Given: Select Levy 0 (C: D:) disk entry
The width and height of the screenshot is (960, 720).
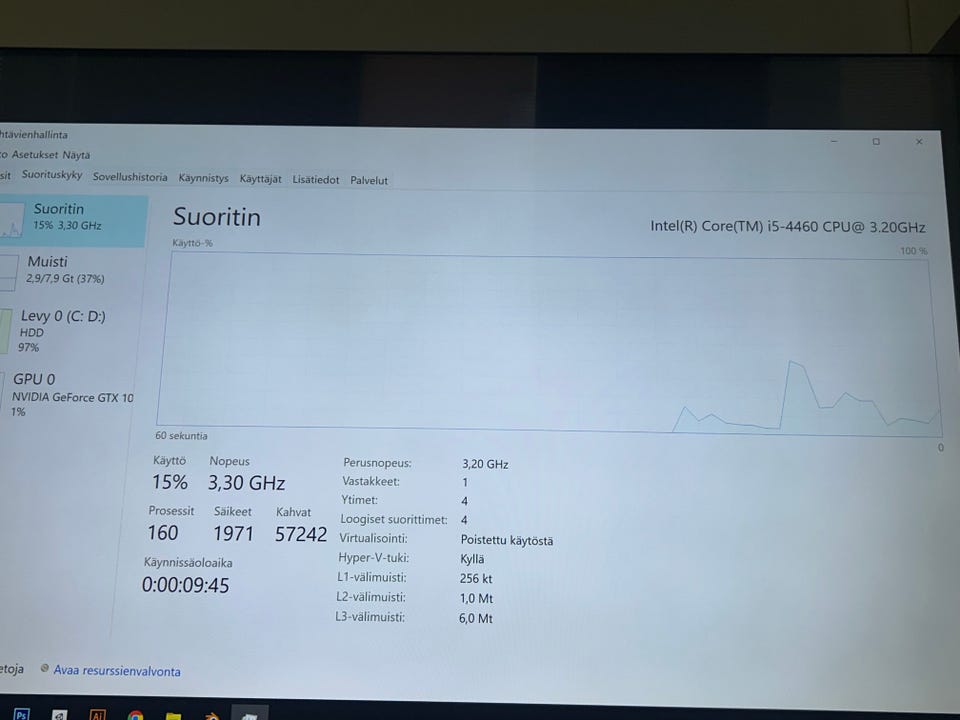Looking at the screenshot, I should pos(70,331).
